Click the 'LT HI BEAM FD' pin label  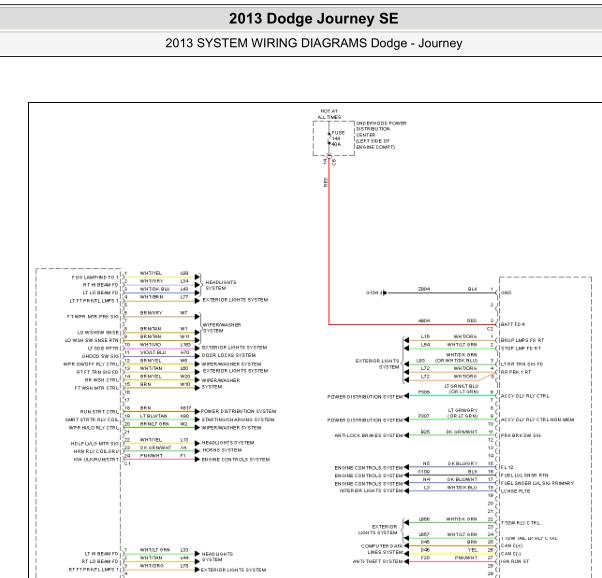[x=101, y=554]
